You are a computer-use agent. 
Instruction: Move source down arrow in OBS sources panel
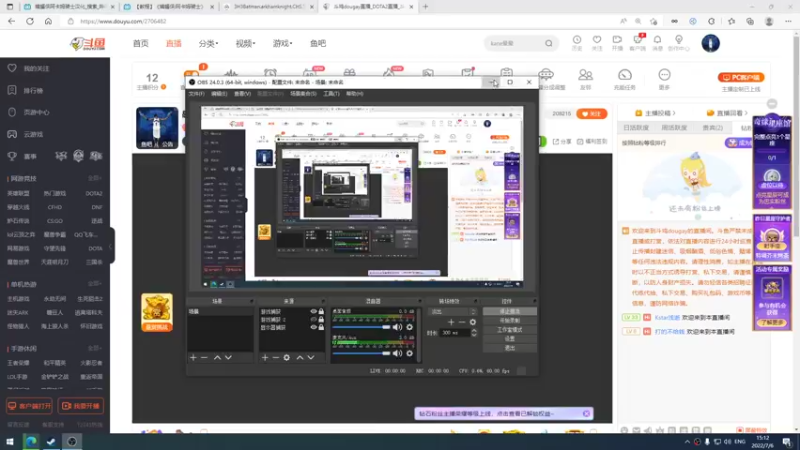(x=311, y=358)
